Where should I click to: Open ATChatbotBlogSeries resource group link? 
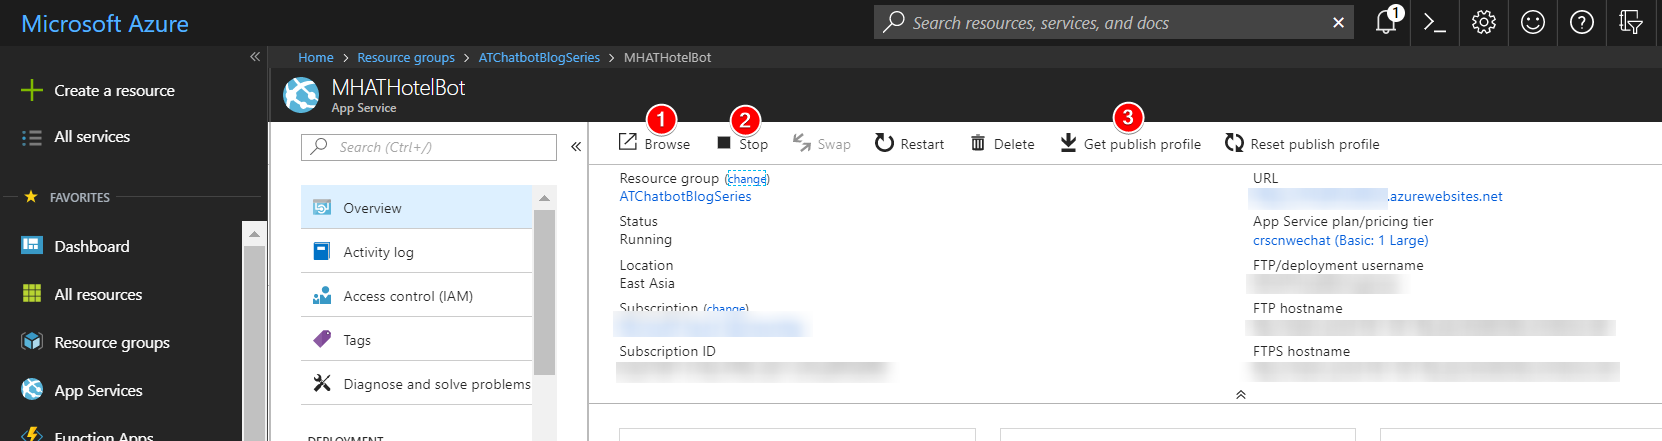pyautogui.click(x=685, y=196)
